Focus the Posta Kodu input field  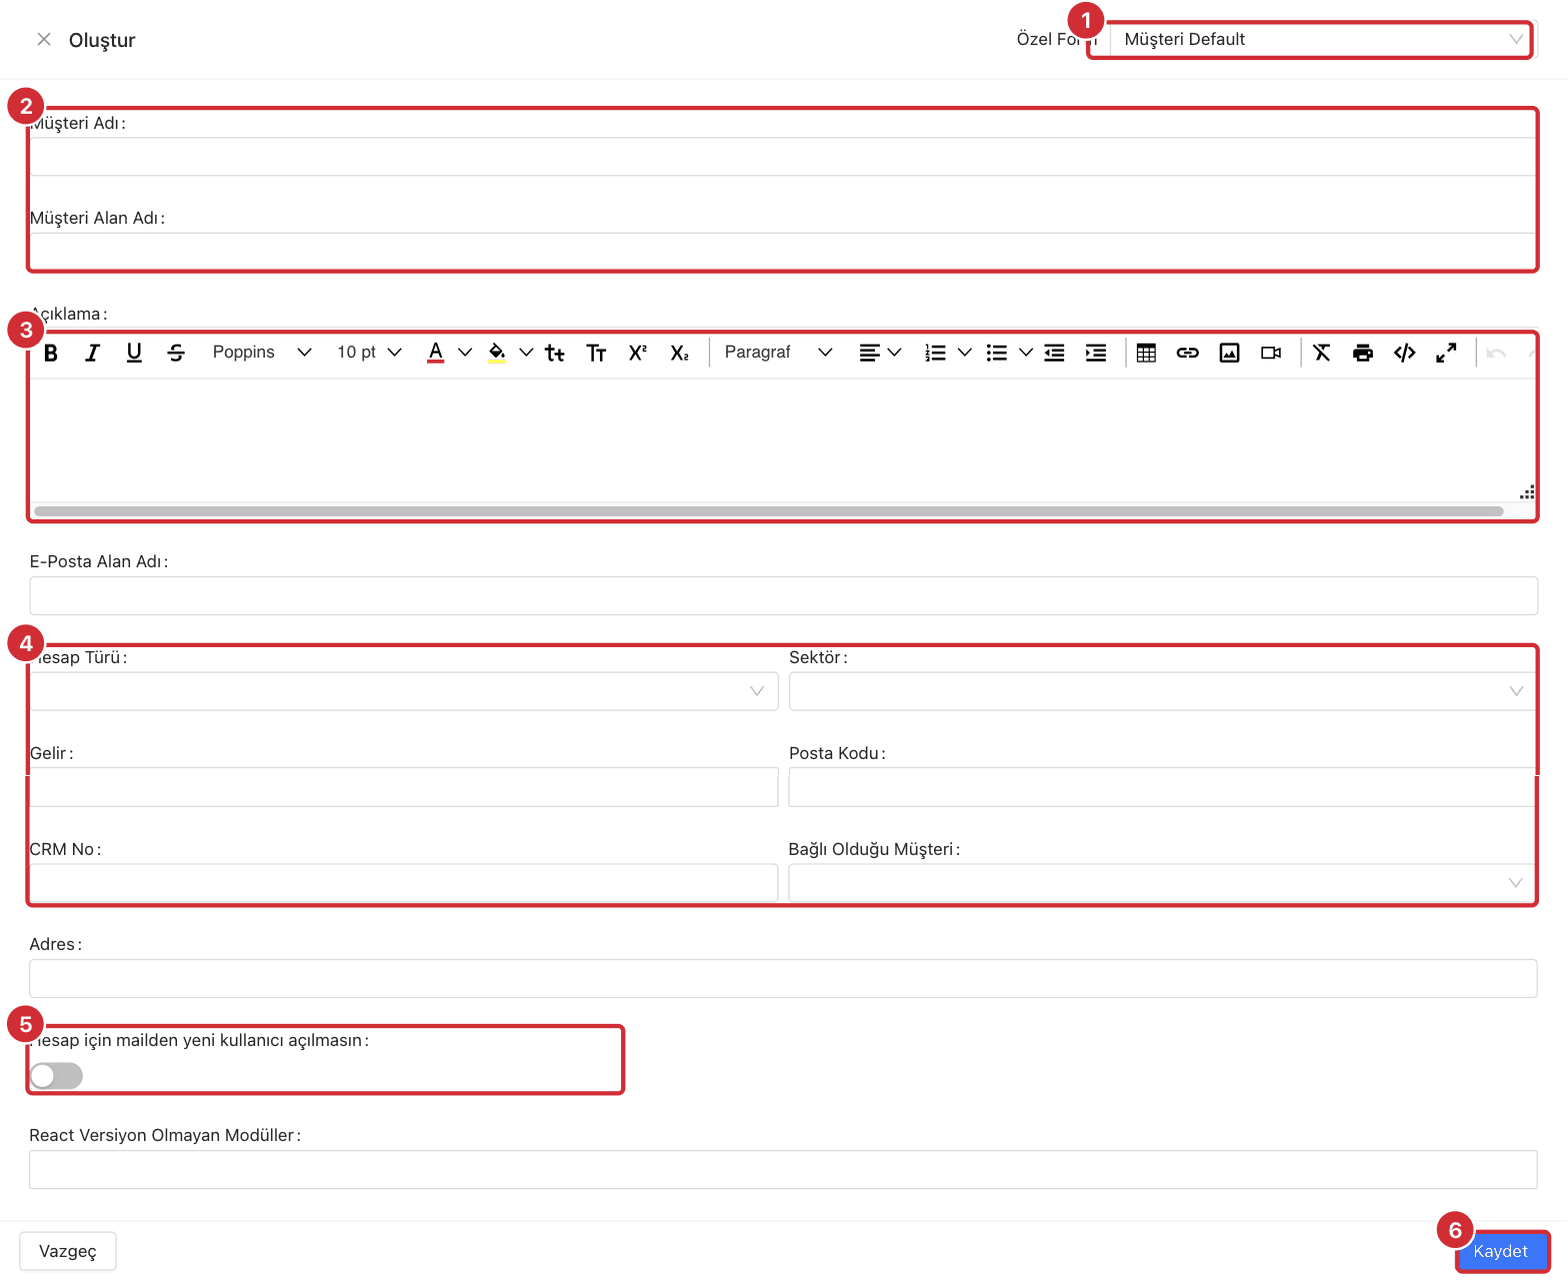pyautogui.click(x=1163, y=787)
